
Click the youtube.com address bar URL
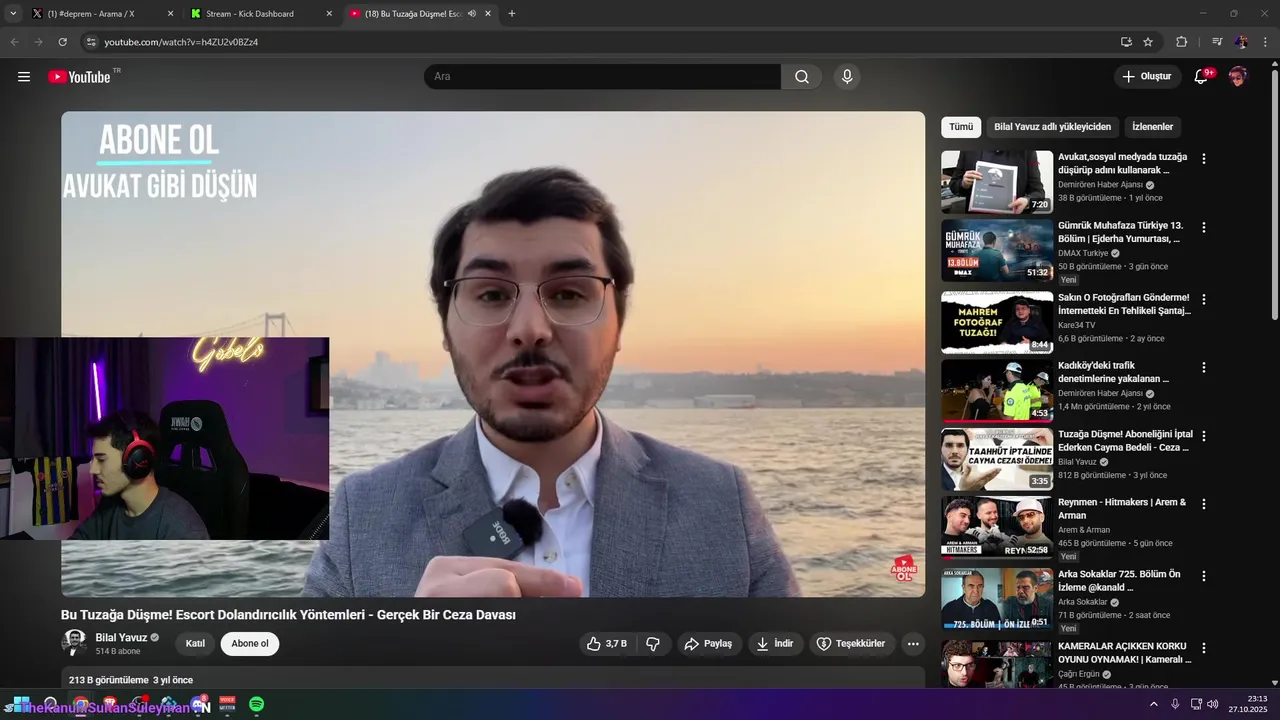tap(181, 42)
